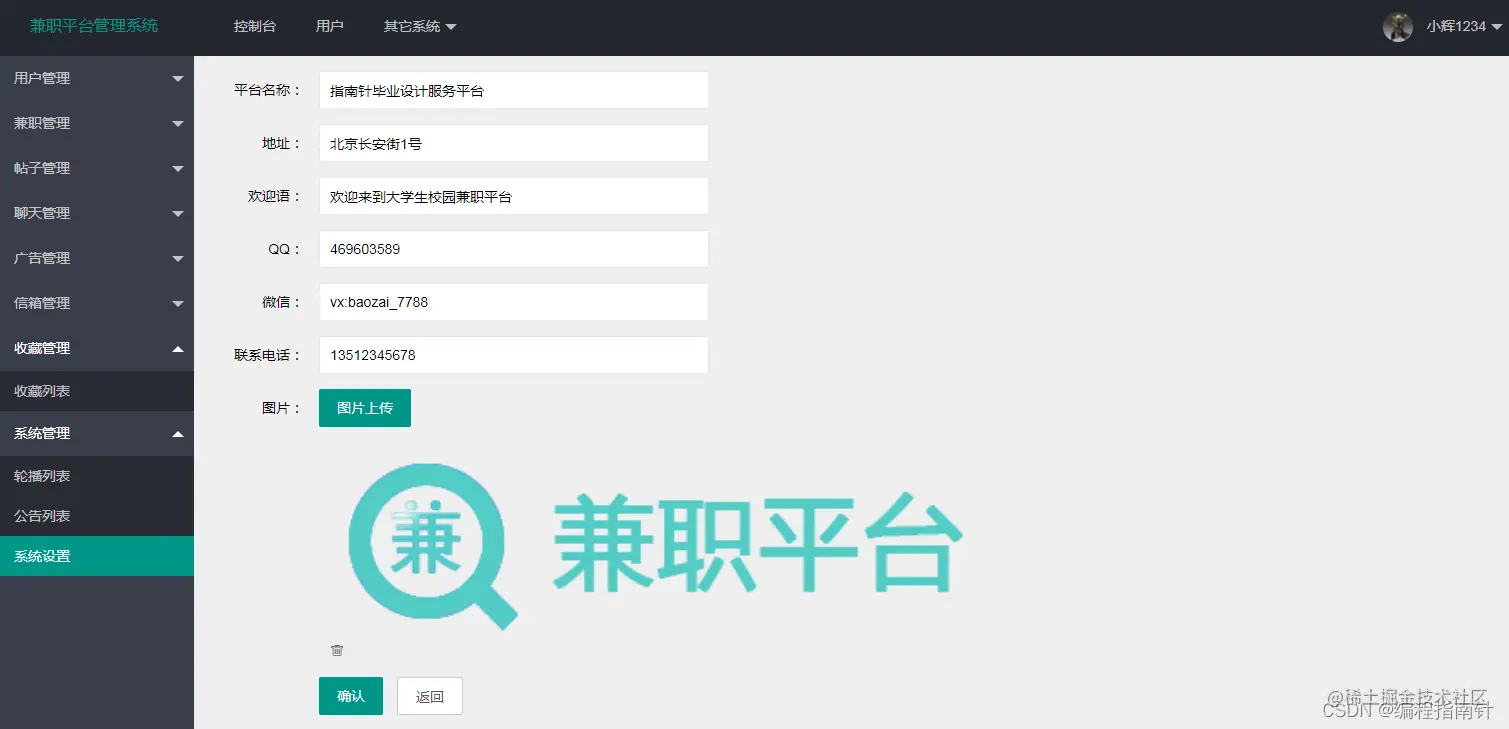Screen dimensions: 1509x729
Task: Focus the 欢迎语 input field
Action: pyautogui.click(x=514, y=196)
